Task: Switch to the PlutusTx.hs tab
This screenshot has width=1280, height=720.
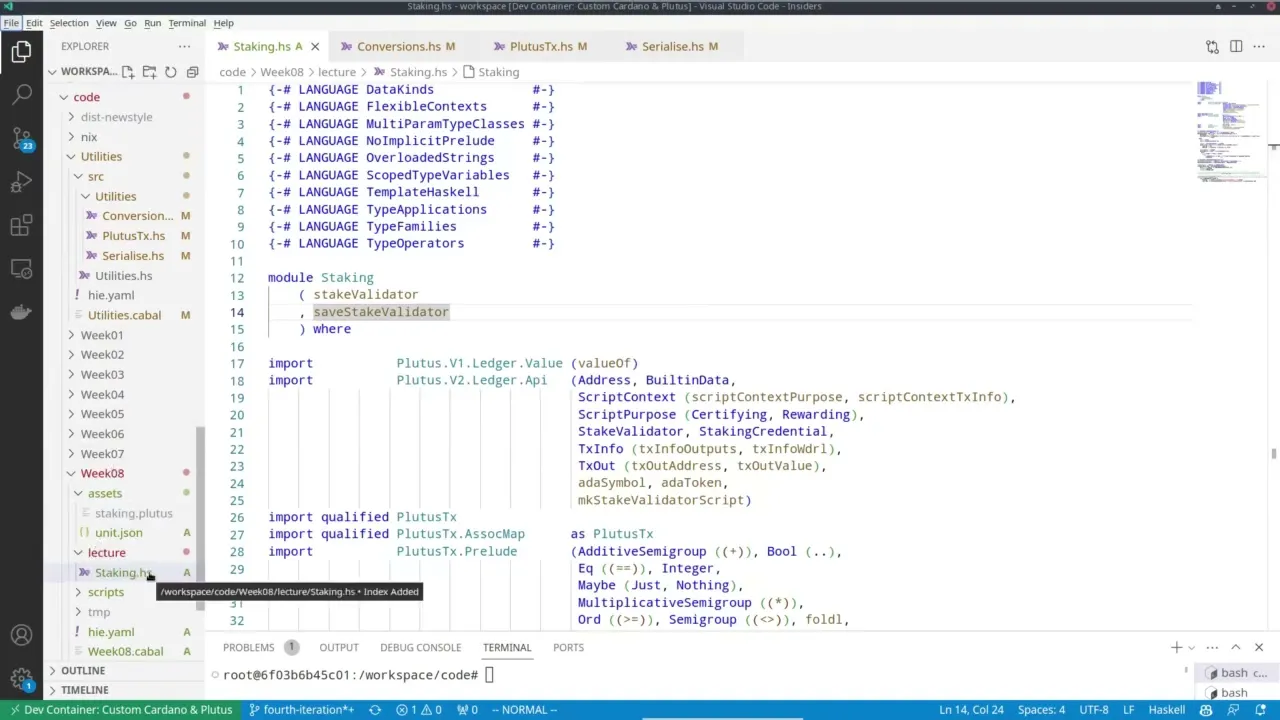Action: (x=541, y=46)
